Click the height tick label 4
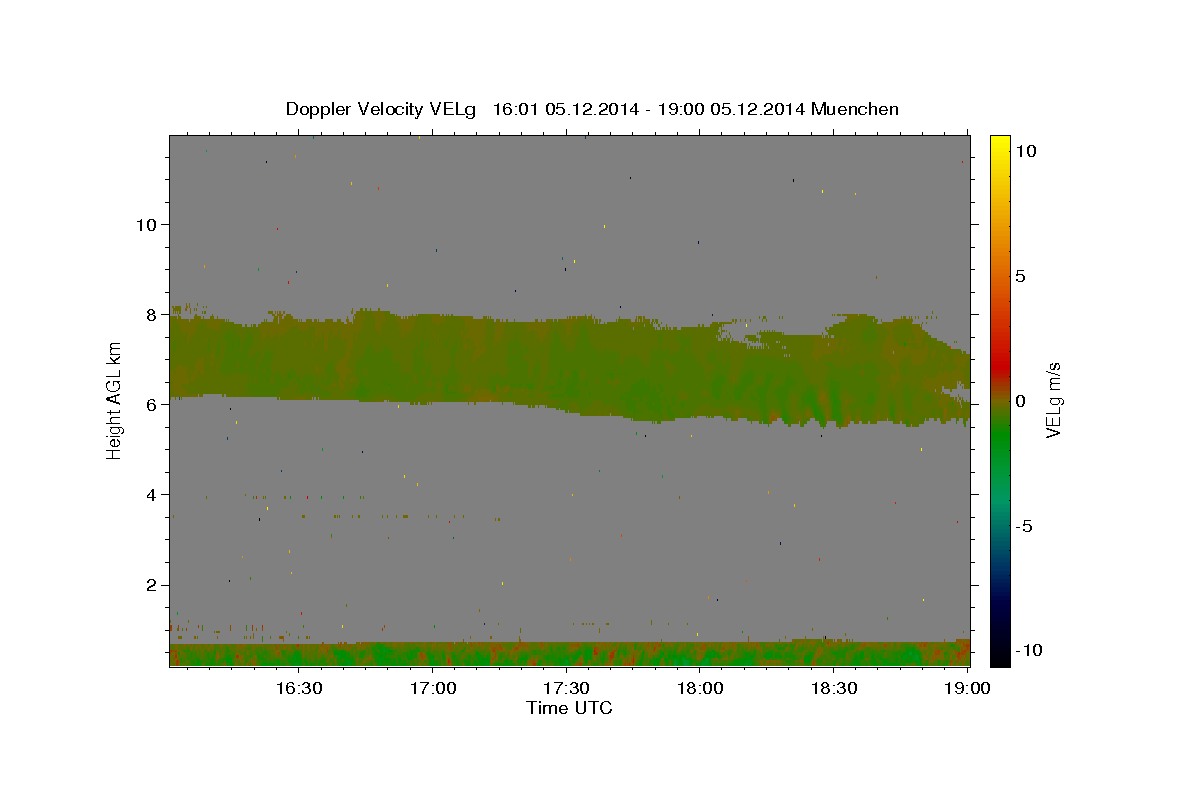Viewport: 1200px width, 800px height. click(152, 494)
